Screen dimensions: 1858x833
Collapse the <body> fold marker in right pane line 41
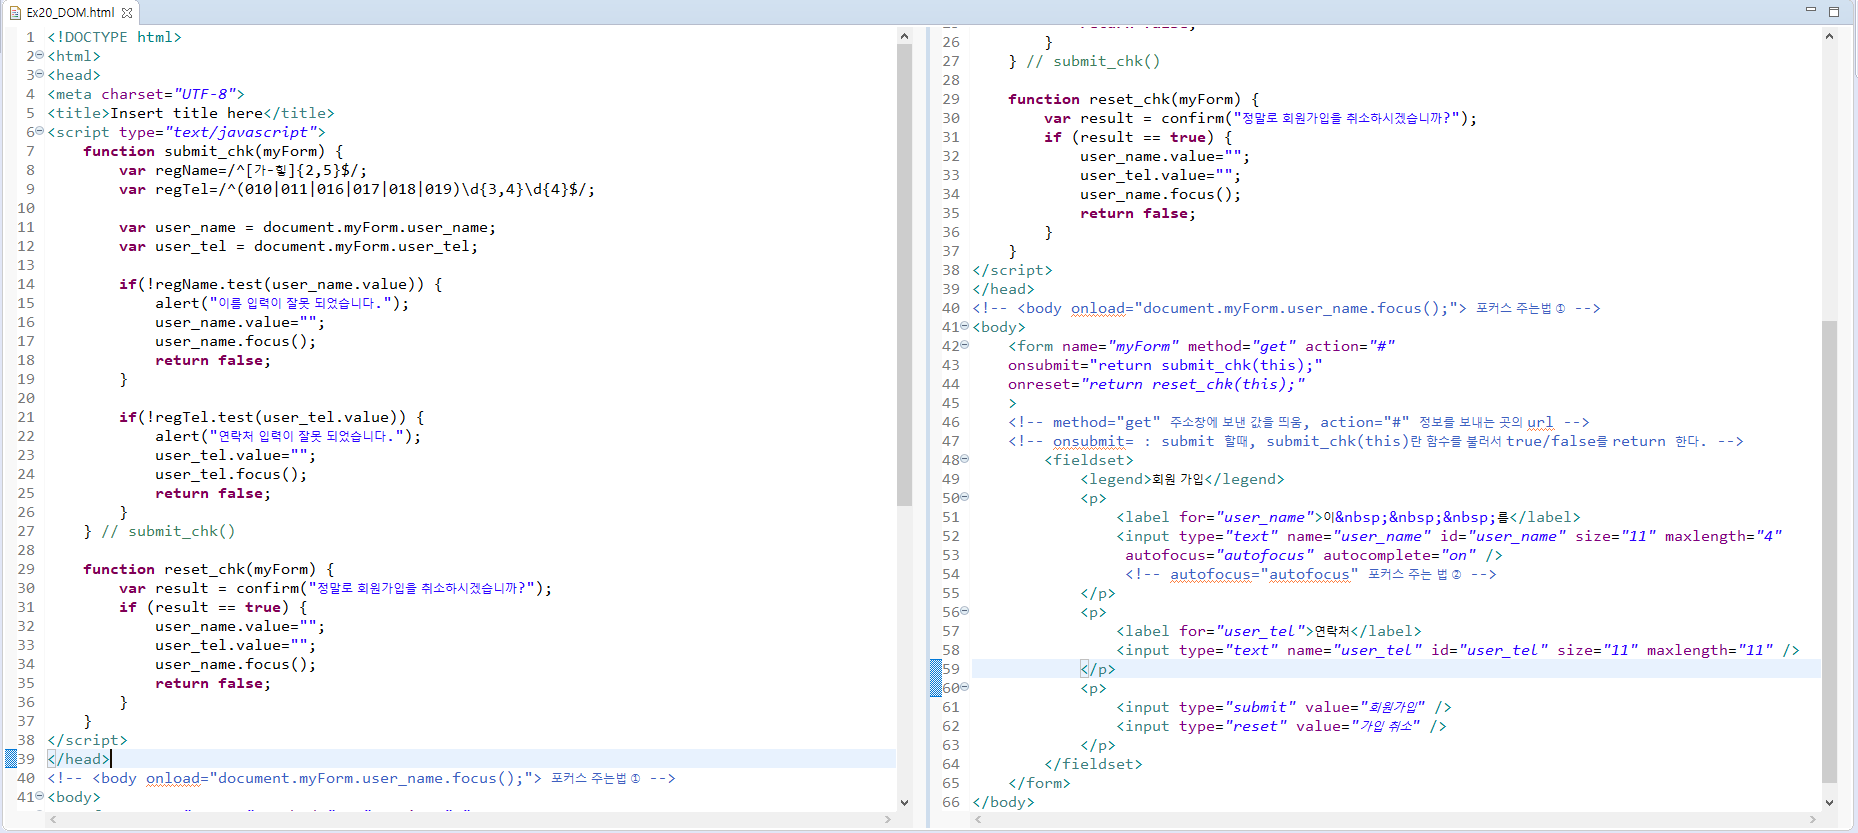point(965,326)
